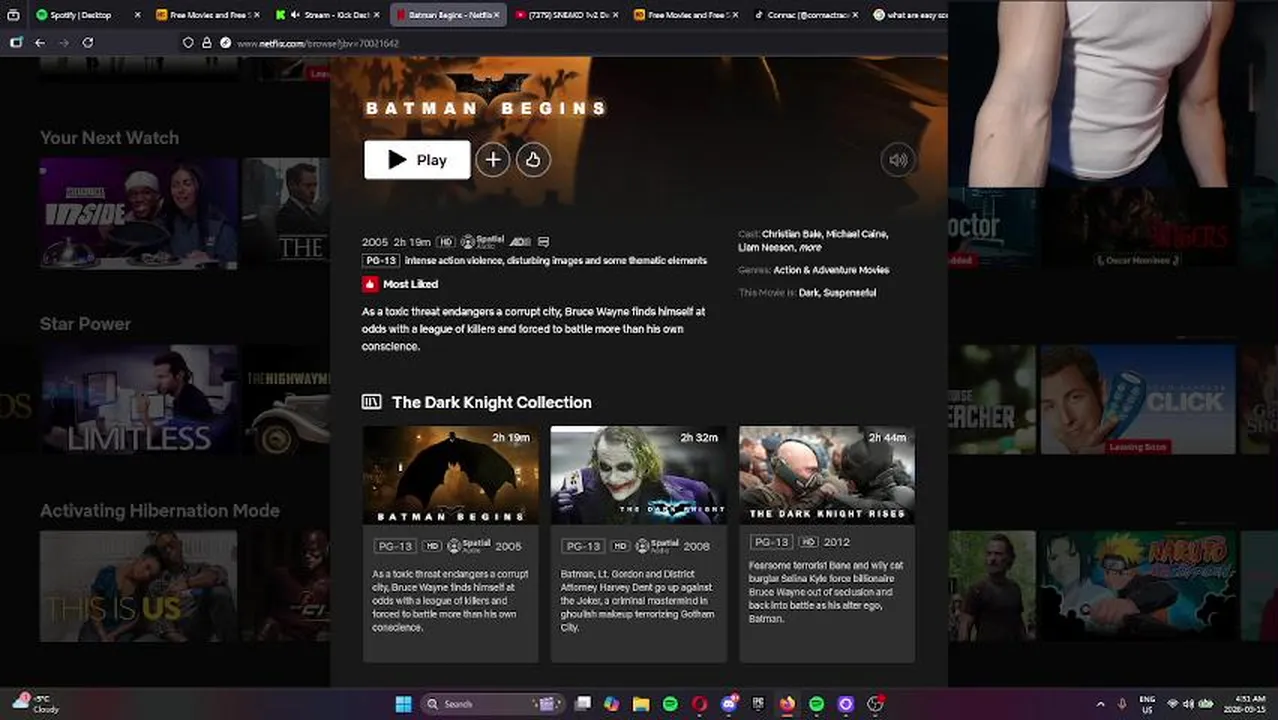Open Free Movies tab beside Spotify tab
Image resolution: width=1278 pixels, height=720 pixels.
point(207,15)
